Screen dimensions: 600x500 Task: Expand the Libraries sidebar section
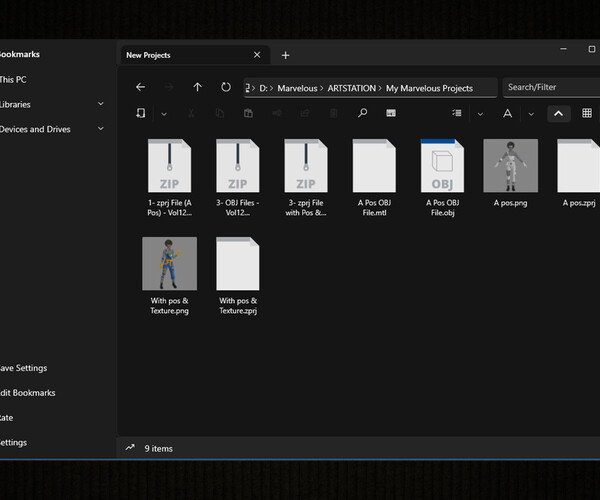[x=101, y=104]
